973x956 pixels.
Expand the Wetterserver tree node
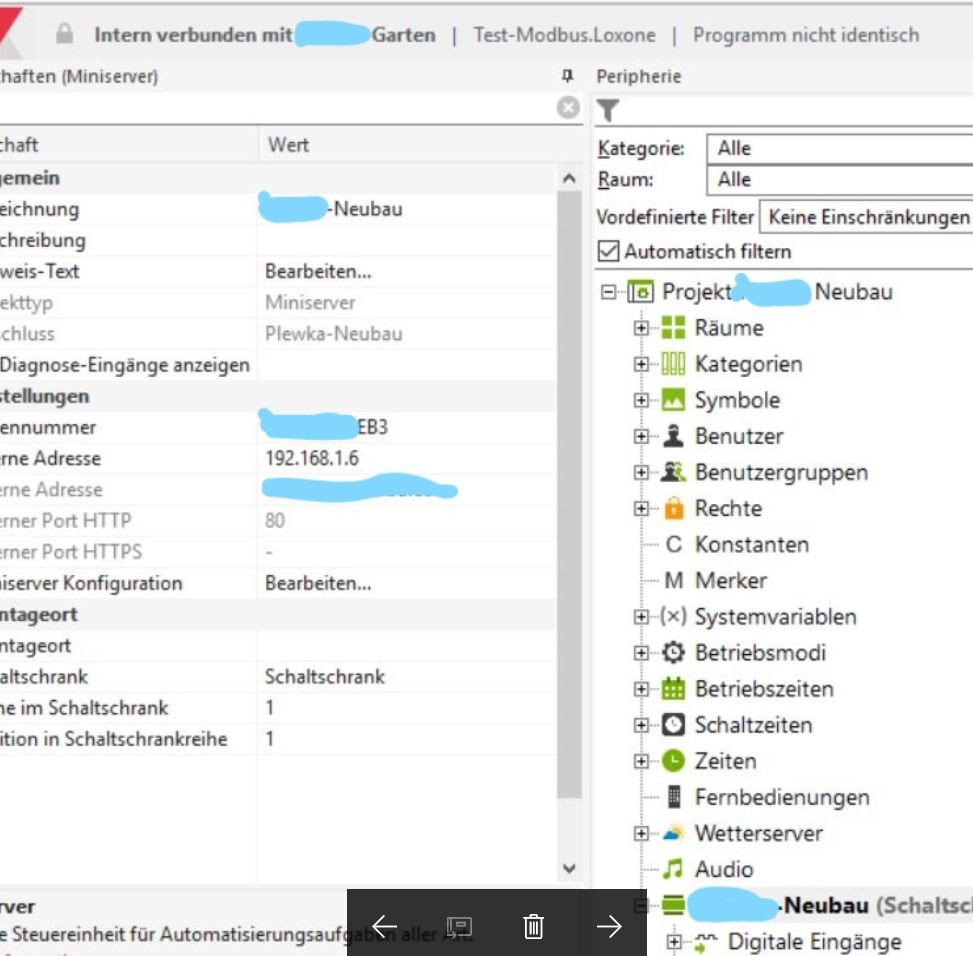(641, 833)
